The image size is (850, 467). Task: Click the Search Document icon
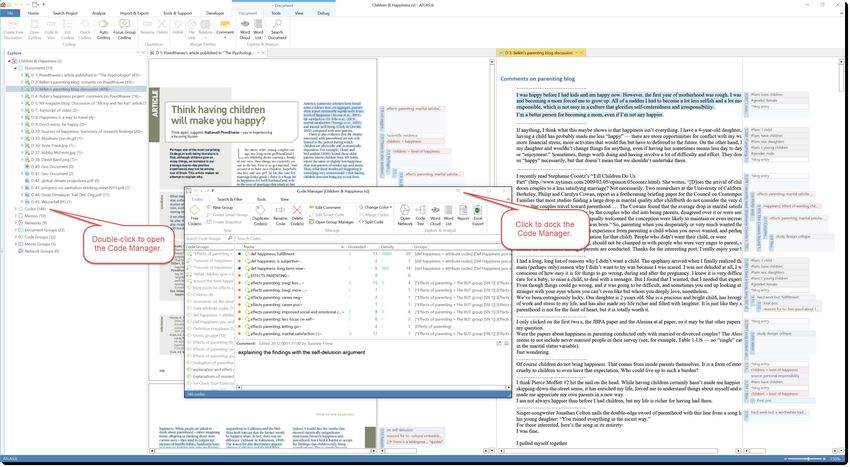pos(277,29)
